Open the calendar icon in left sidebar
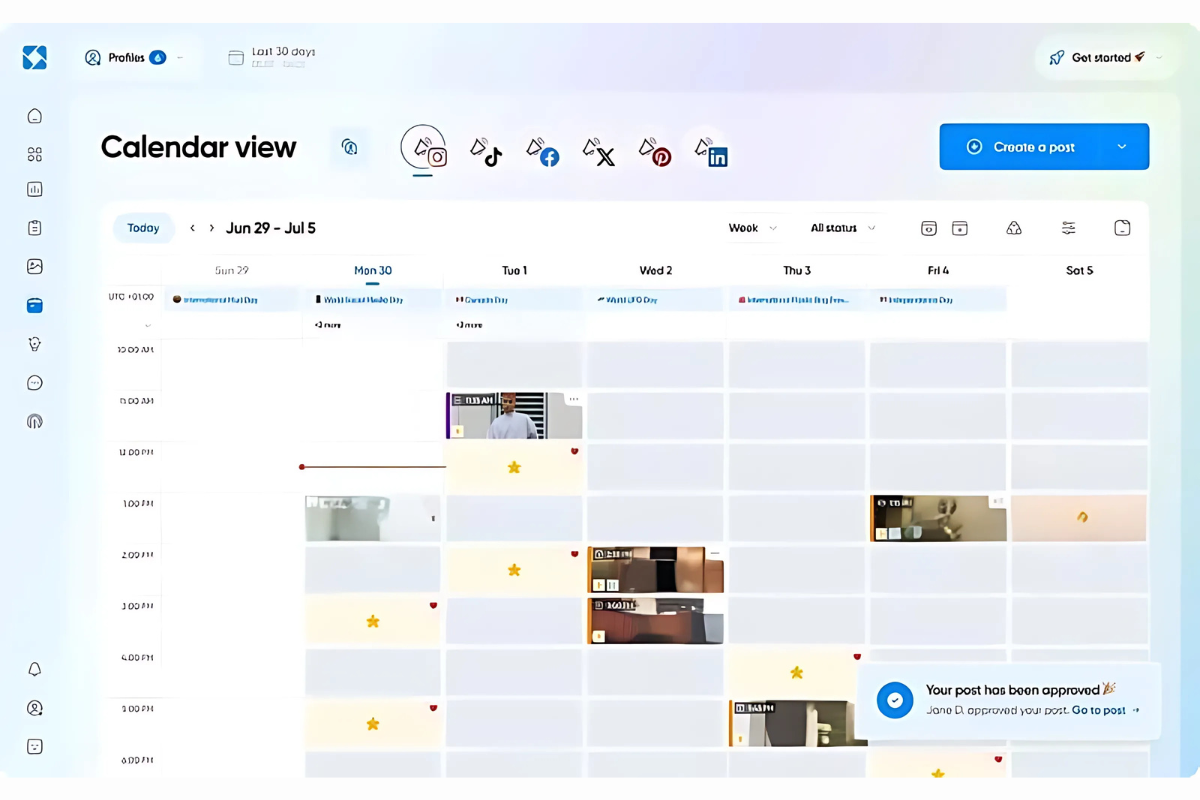Image resolution: width=1200 pixels, height=800 pixels. click(35, 306)
